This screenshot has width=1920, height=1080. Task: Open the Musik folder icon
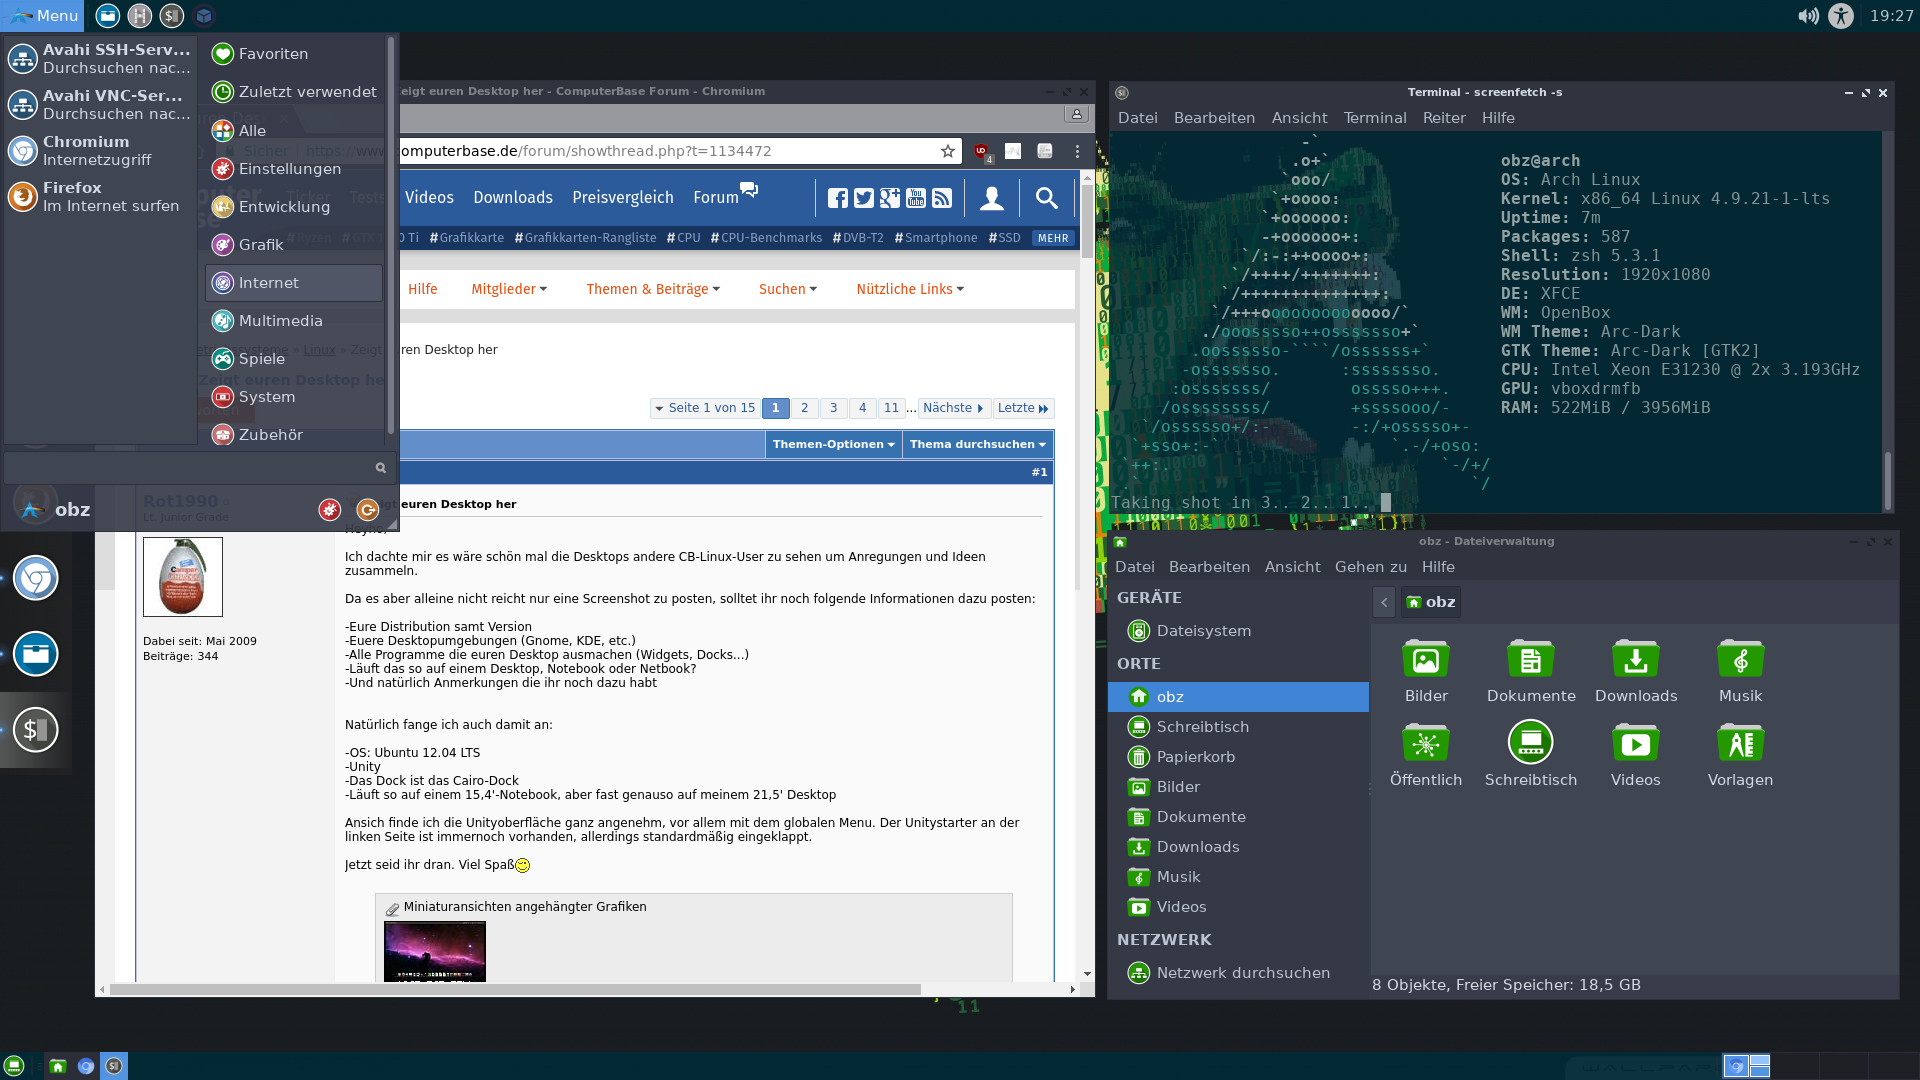pos(1740,660)
